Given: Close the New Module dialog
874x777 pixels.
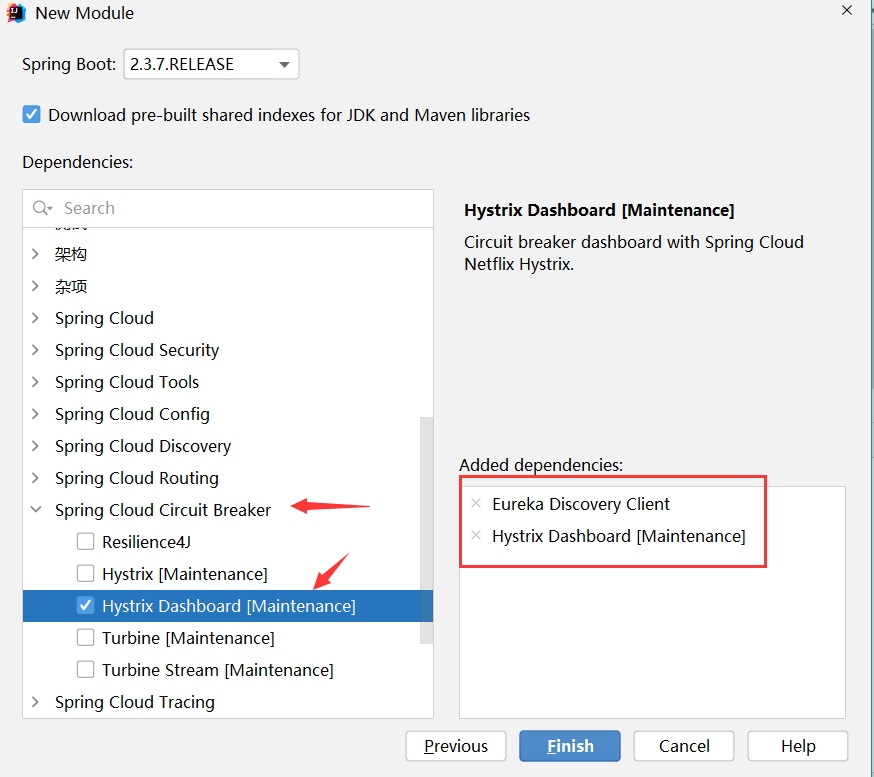Looking at the screenshot, I should click(x=847, y=11).
